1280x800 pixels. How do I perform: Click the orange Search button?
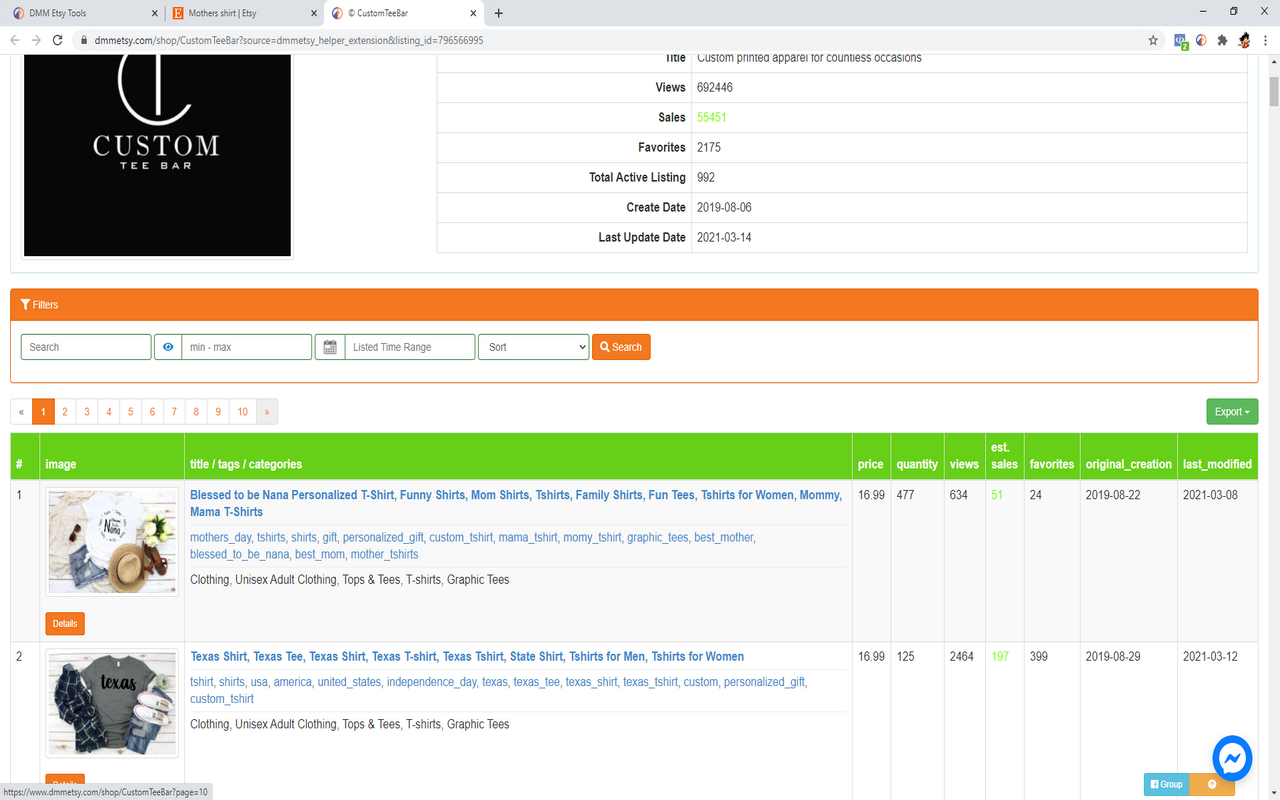click(x=621, y=347)
